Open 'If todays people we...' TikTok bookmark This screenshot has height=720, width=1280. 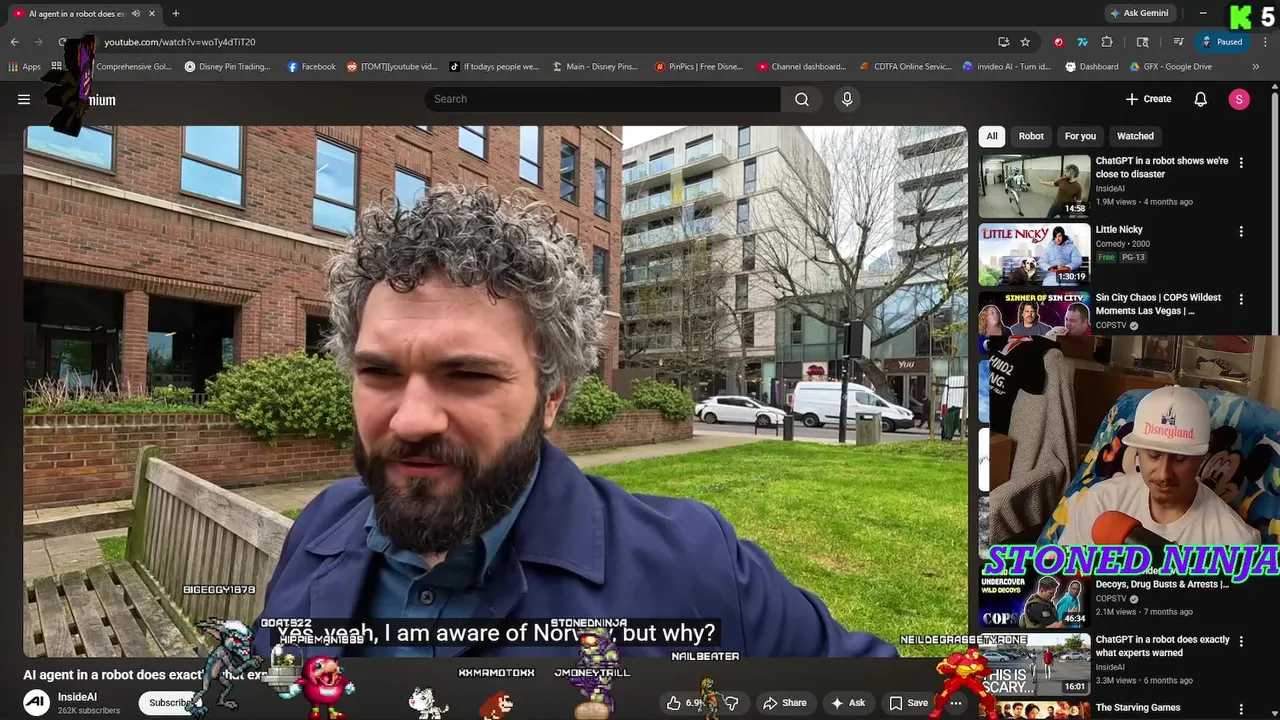point(494,67)
